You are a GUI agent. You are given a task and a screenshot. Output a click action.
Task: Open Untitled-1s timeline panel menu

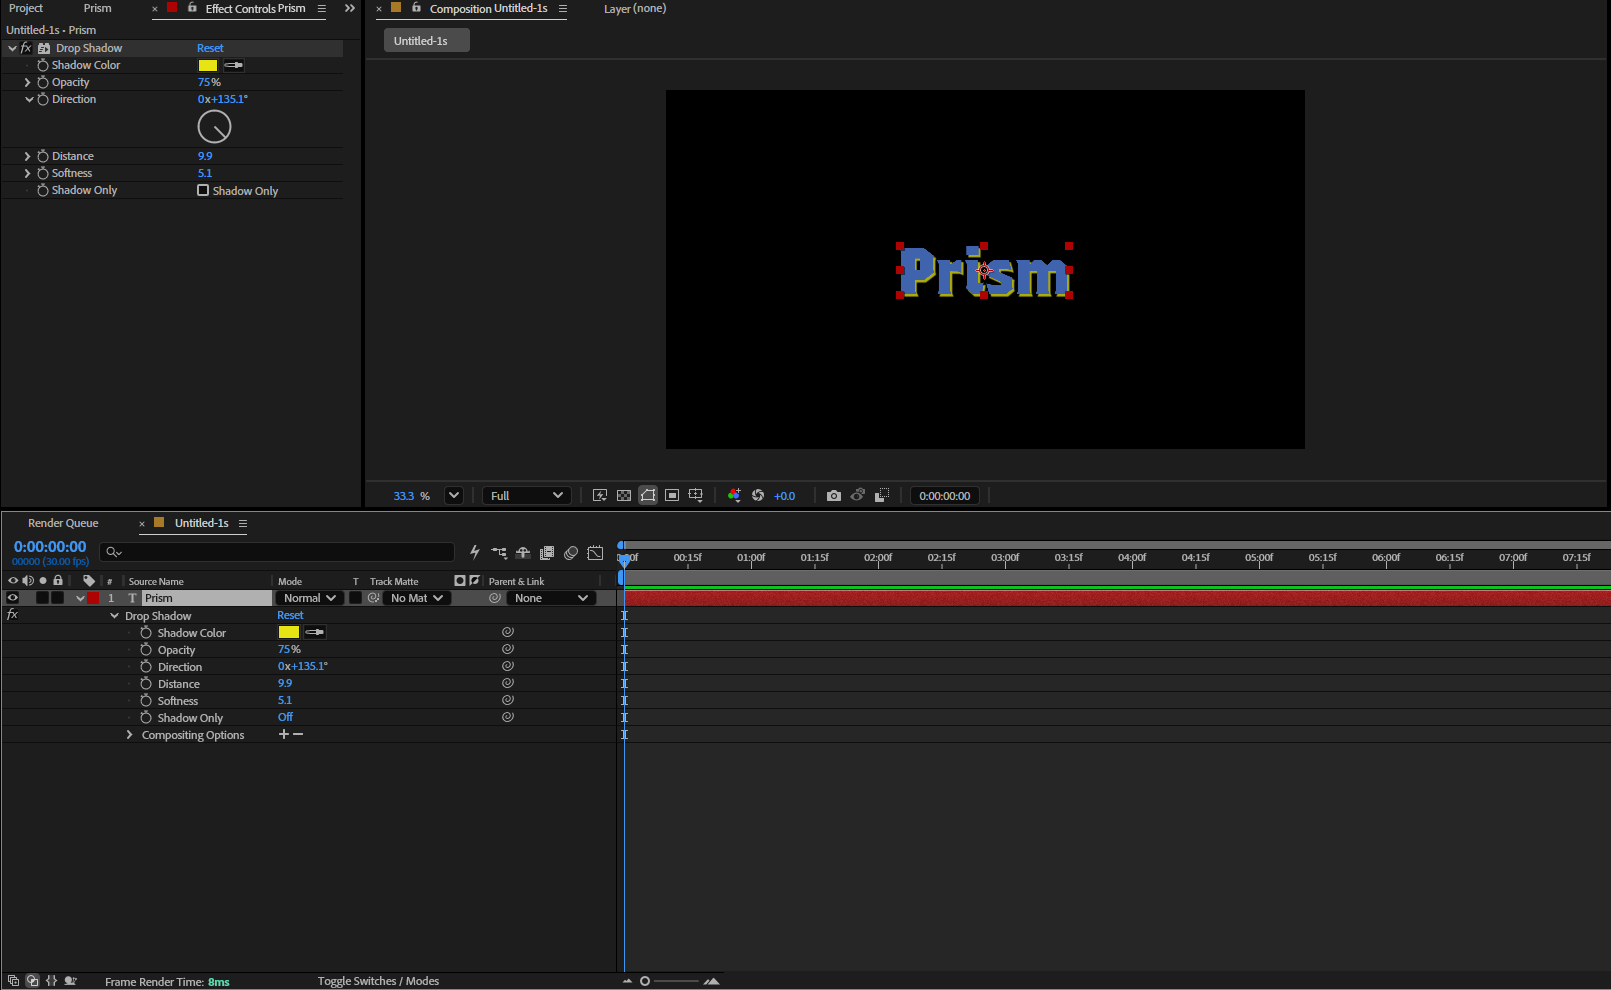point(243,523)
